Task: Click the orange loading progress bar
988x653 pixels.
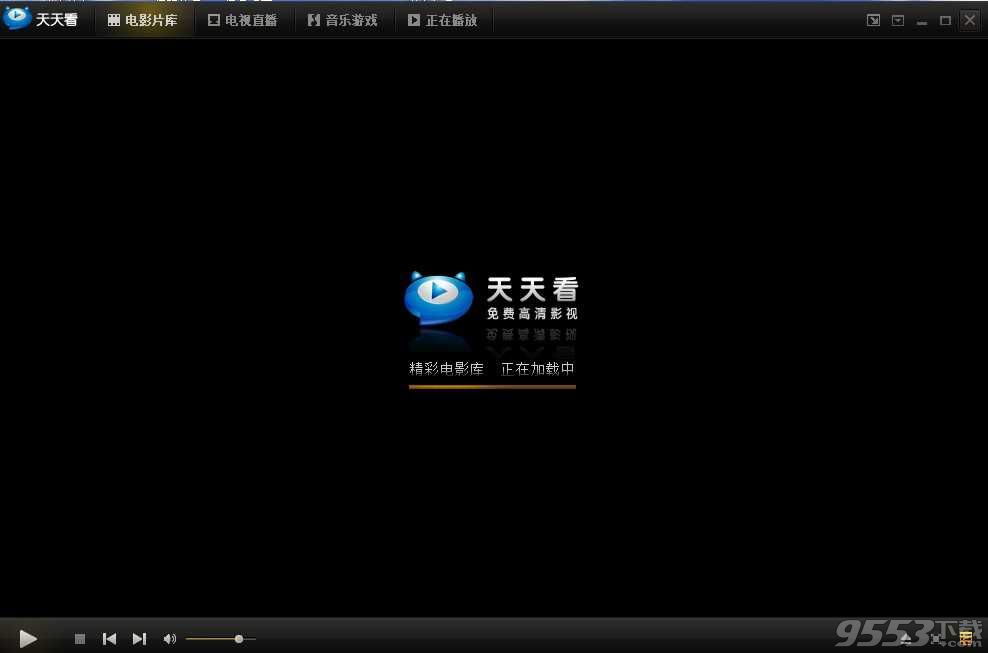Action: click(492, 386)
